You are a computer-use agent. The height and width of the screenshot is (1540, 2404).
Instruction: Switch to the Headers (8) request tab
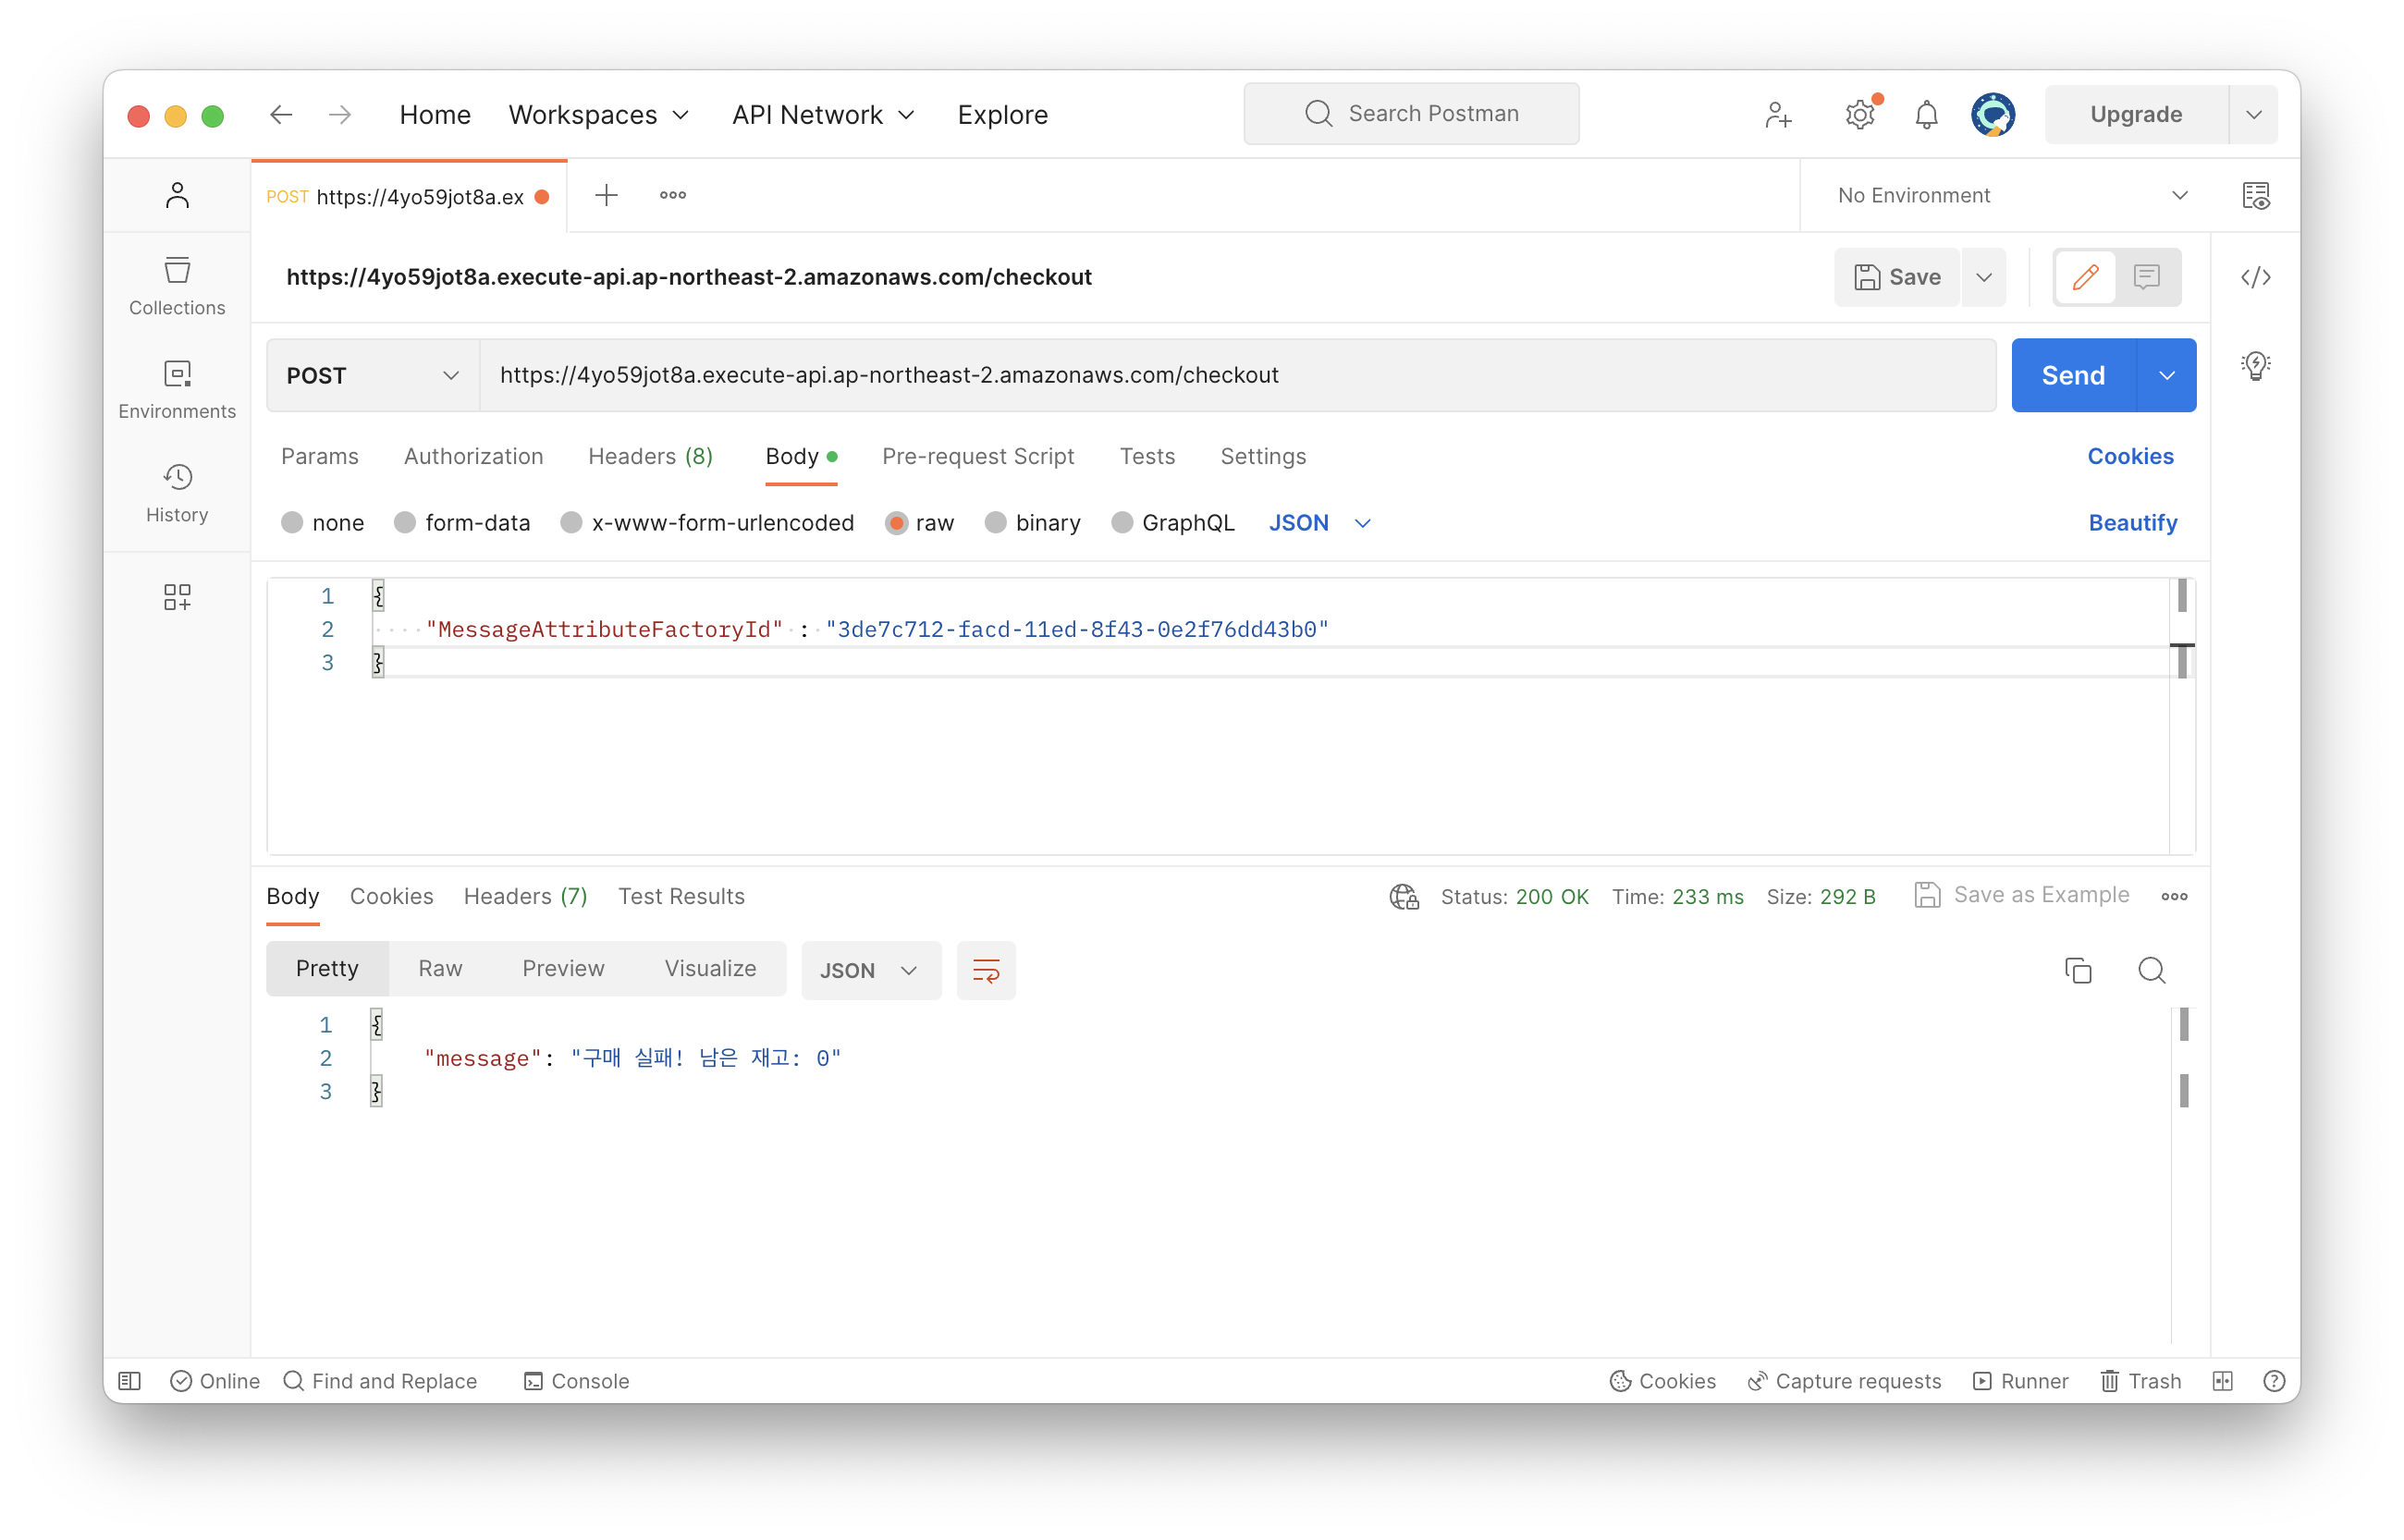(651, 456)
